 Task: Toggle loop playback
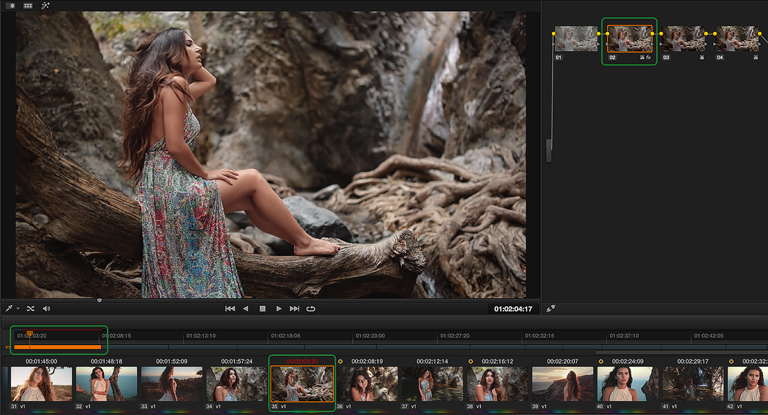point(311,309)
